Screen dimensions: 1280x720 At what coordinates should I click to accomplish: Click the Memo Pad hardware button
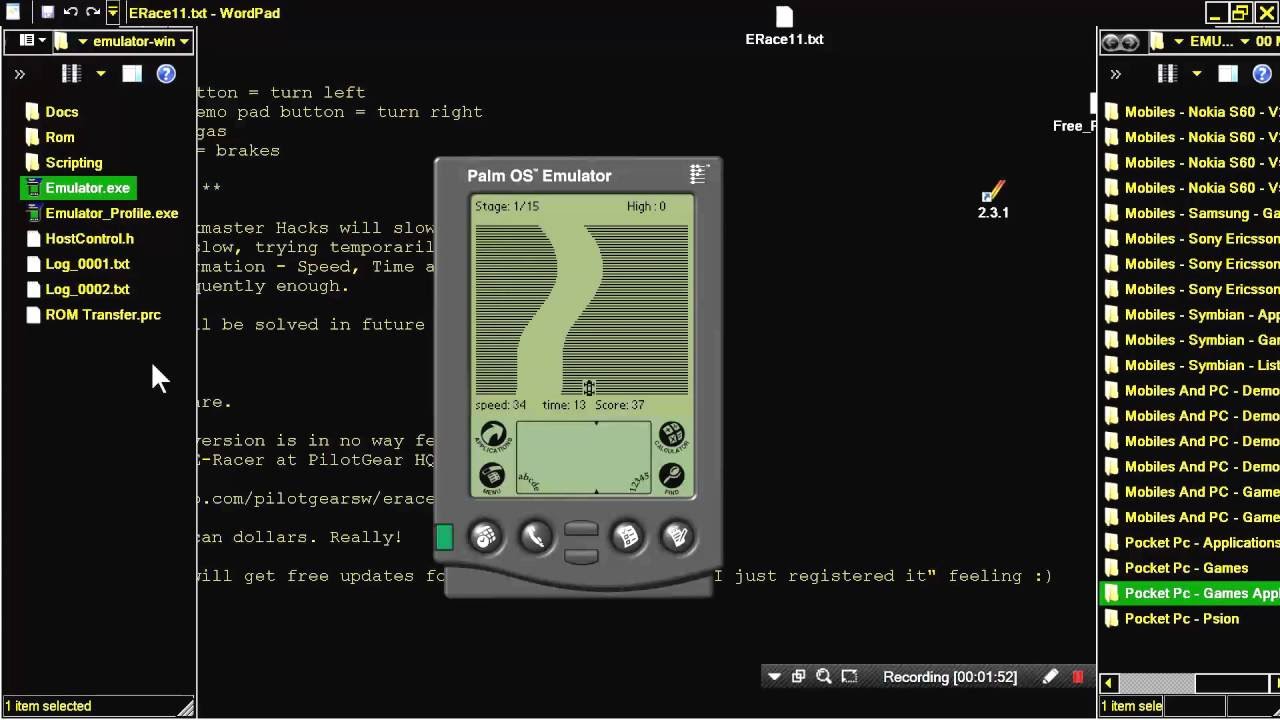point(677,537)
